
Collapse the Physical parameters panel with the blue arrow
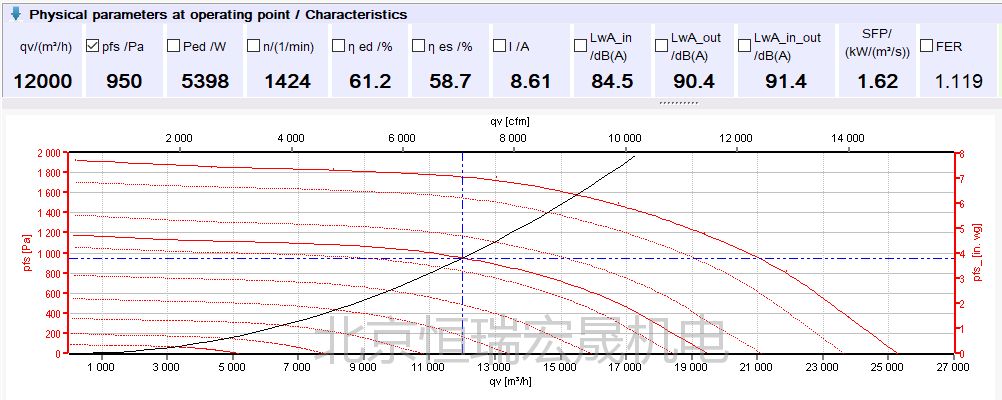coord(15,14)
